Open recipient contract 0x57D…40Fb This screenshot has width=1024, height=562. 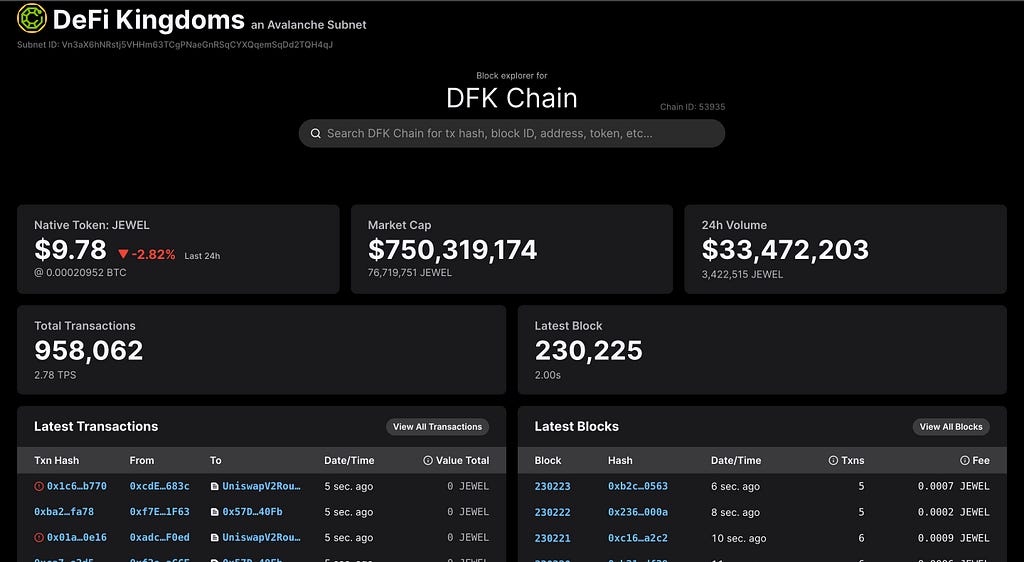[252, 512]
